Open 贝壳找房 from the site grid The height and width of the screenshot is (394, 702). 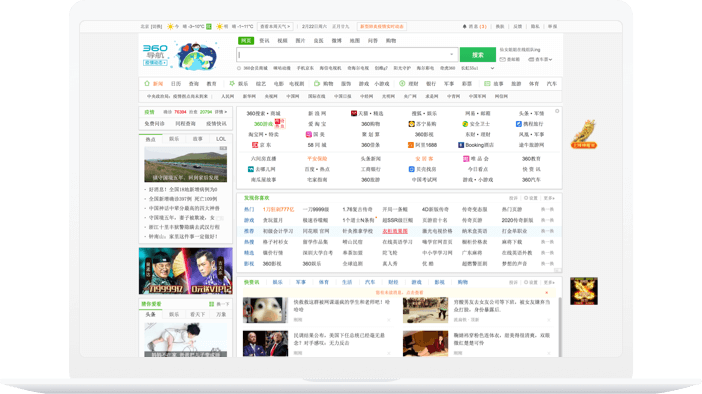click(422, 169)
